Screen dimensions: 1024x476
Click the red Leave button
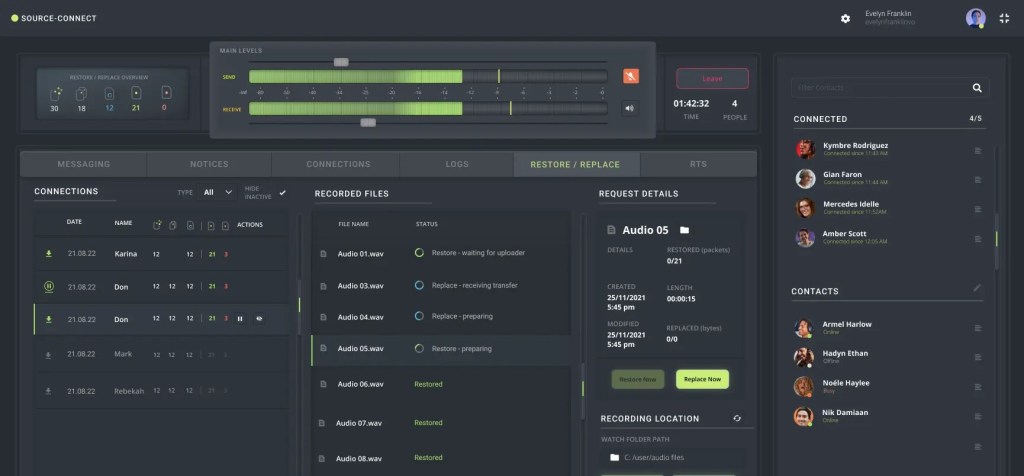pyautogui.click(x=712, y=78)
